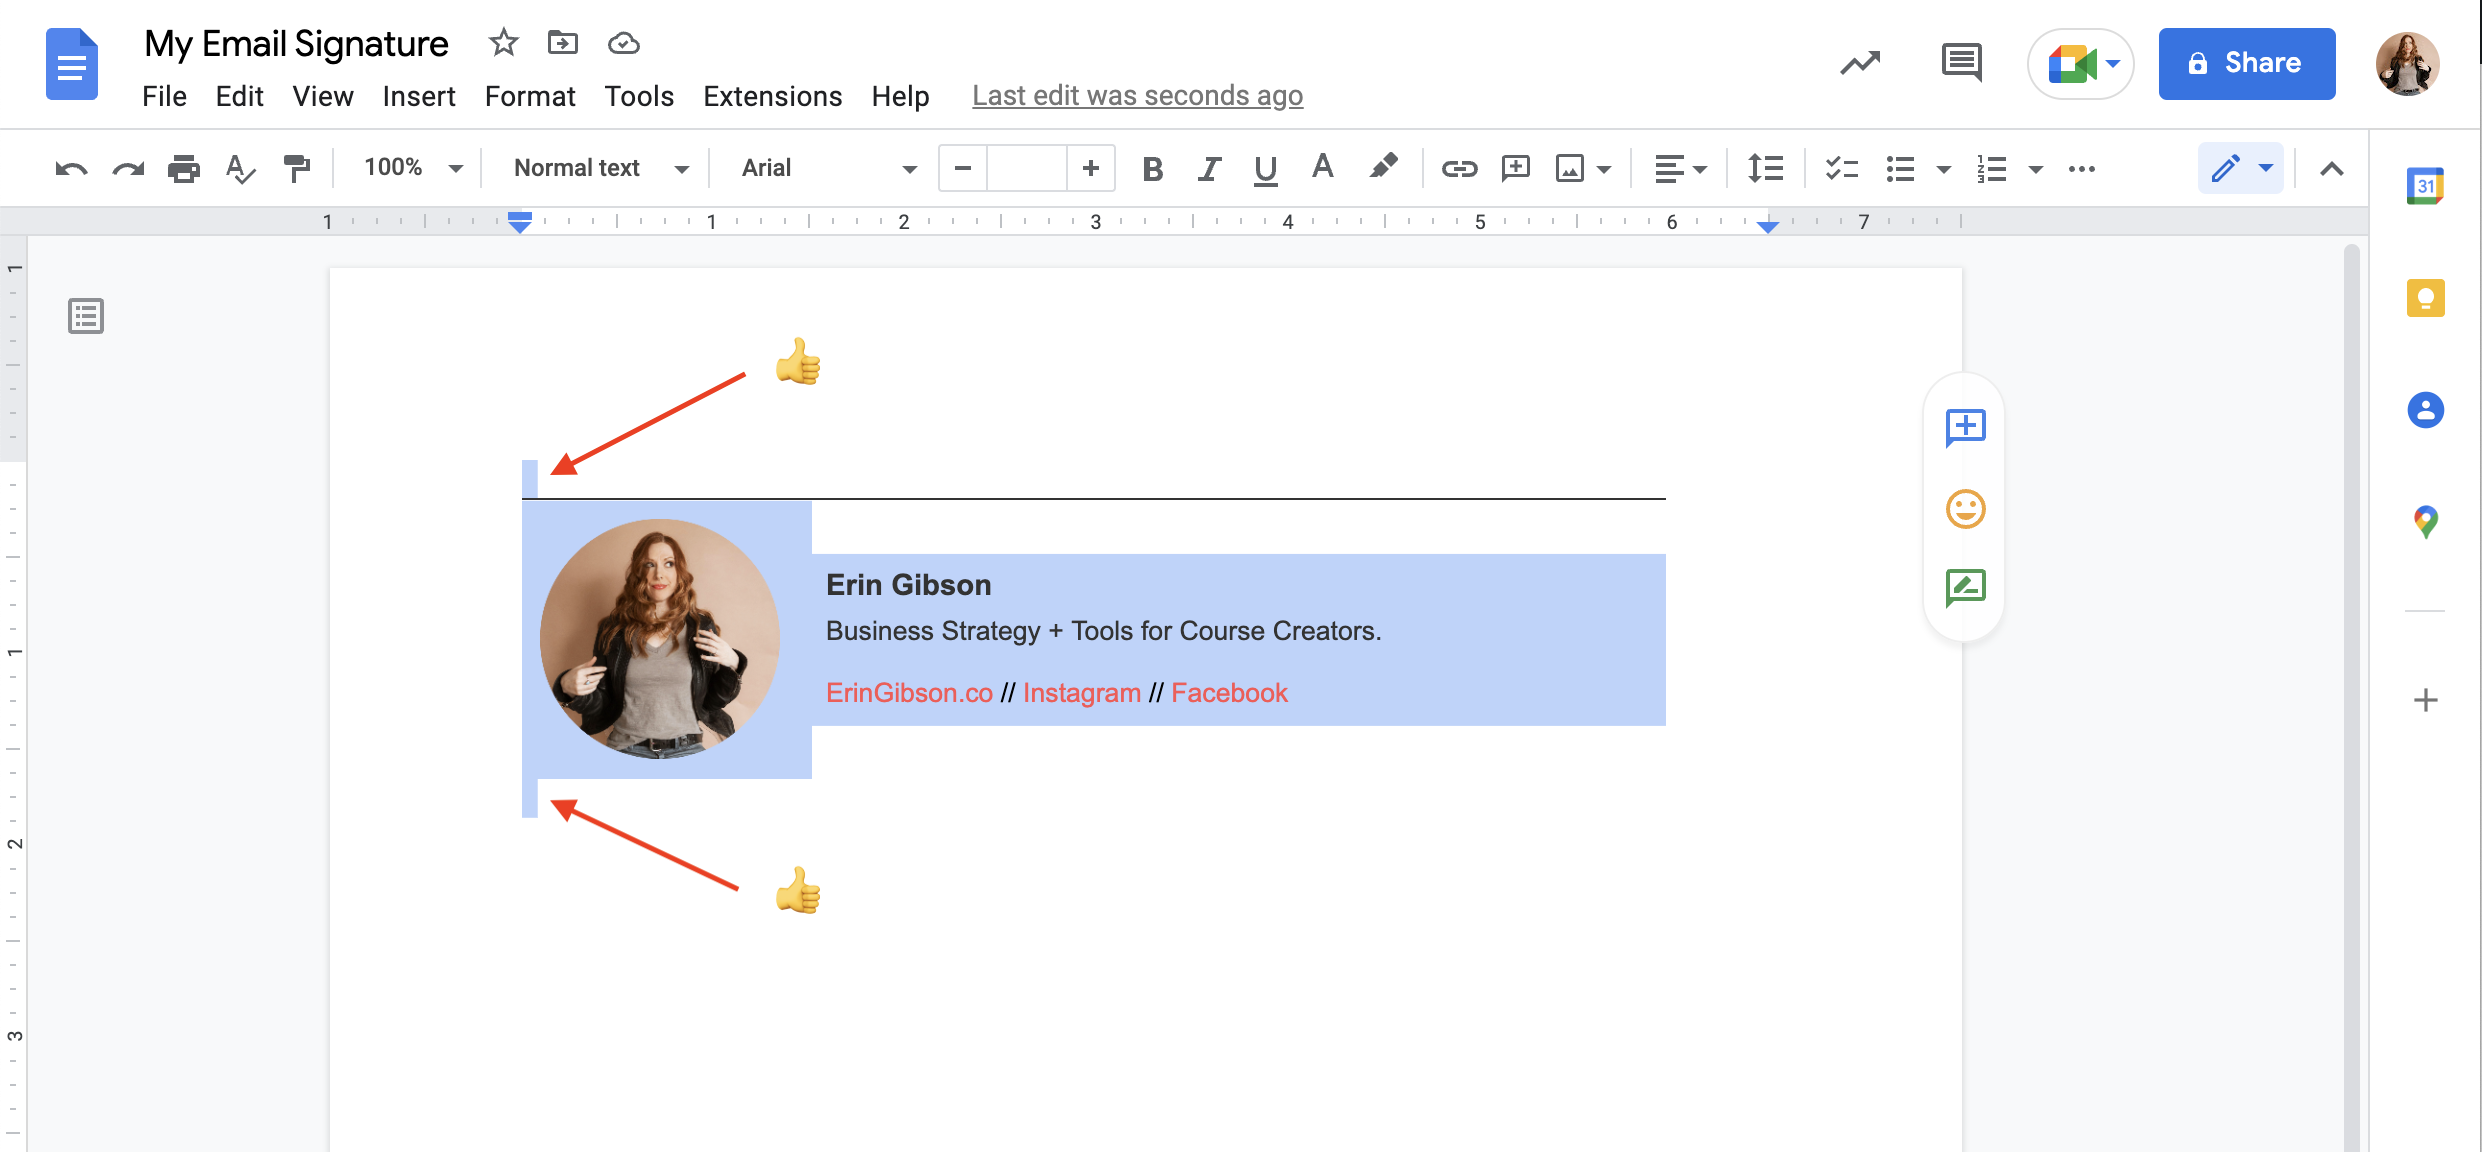The width and height of the screenshot is (2482, 1152).
Task: Star the My Email Signature document
Action: pos(503,43)
